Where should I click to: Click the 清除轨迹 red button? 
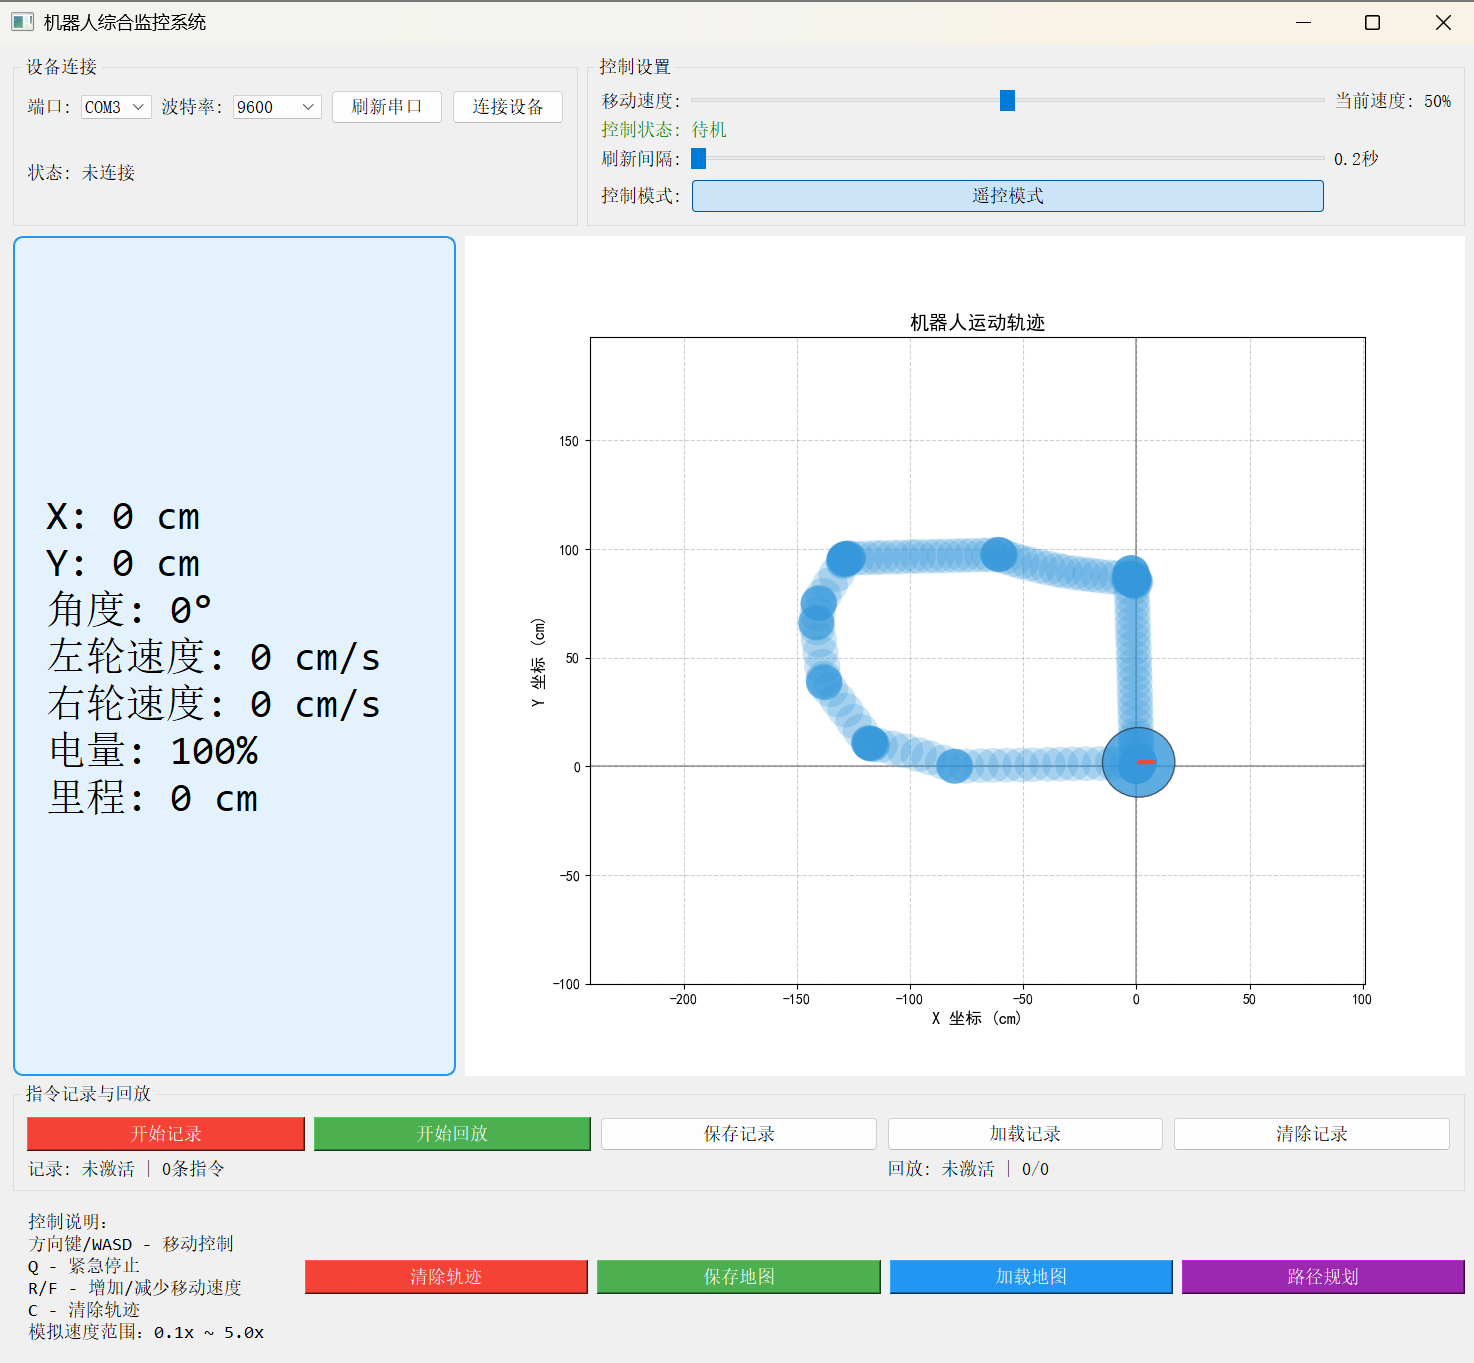pyautogui.click(x=446, y=1277)
